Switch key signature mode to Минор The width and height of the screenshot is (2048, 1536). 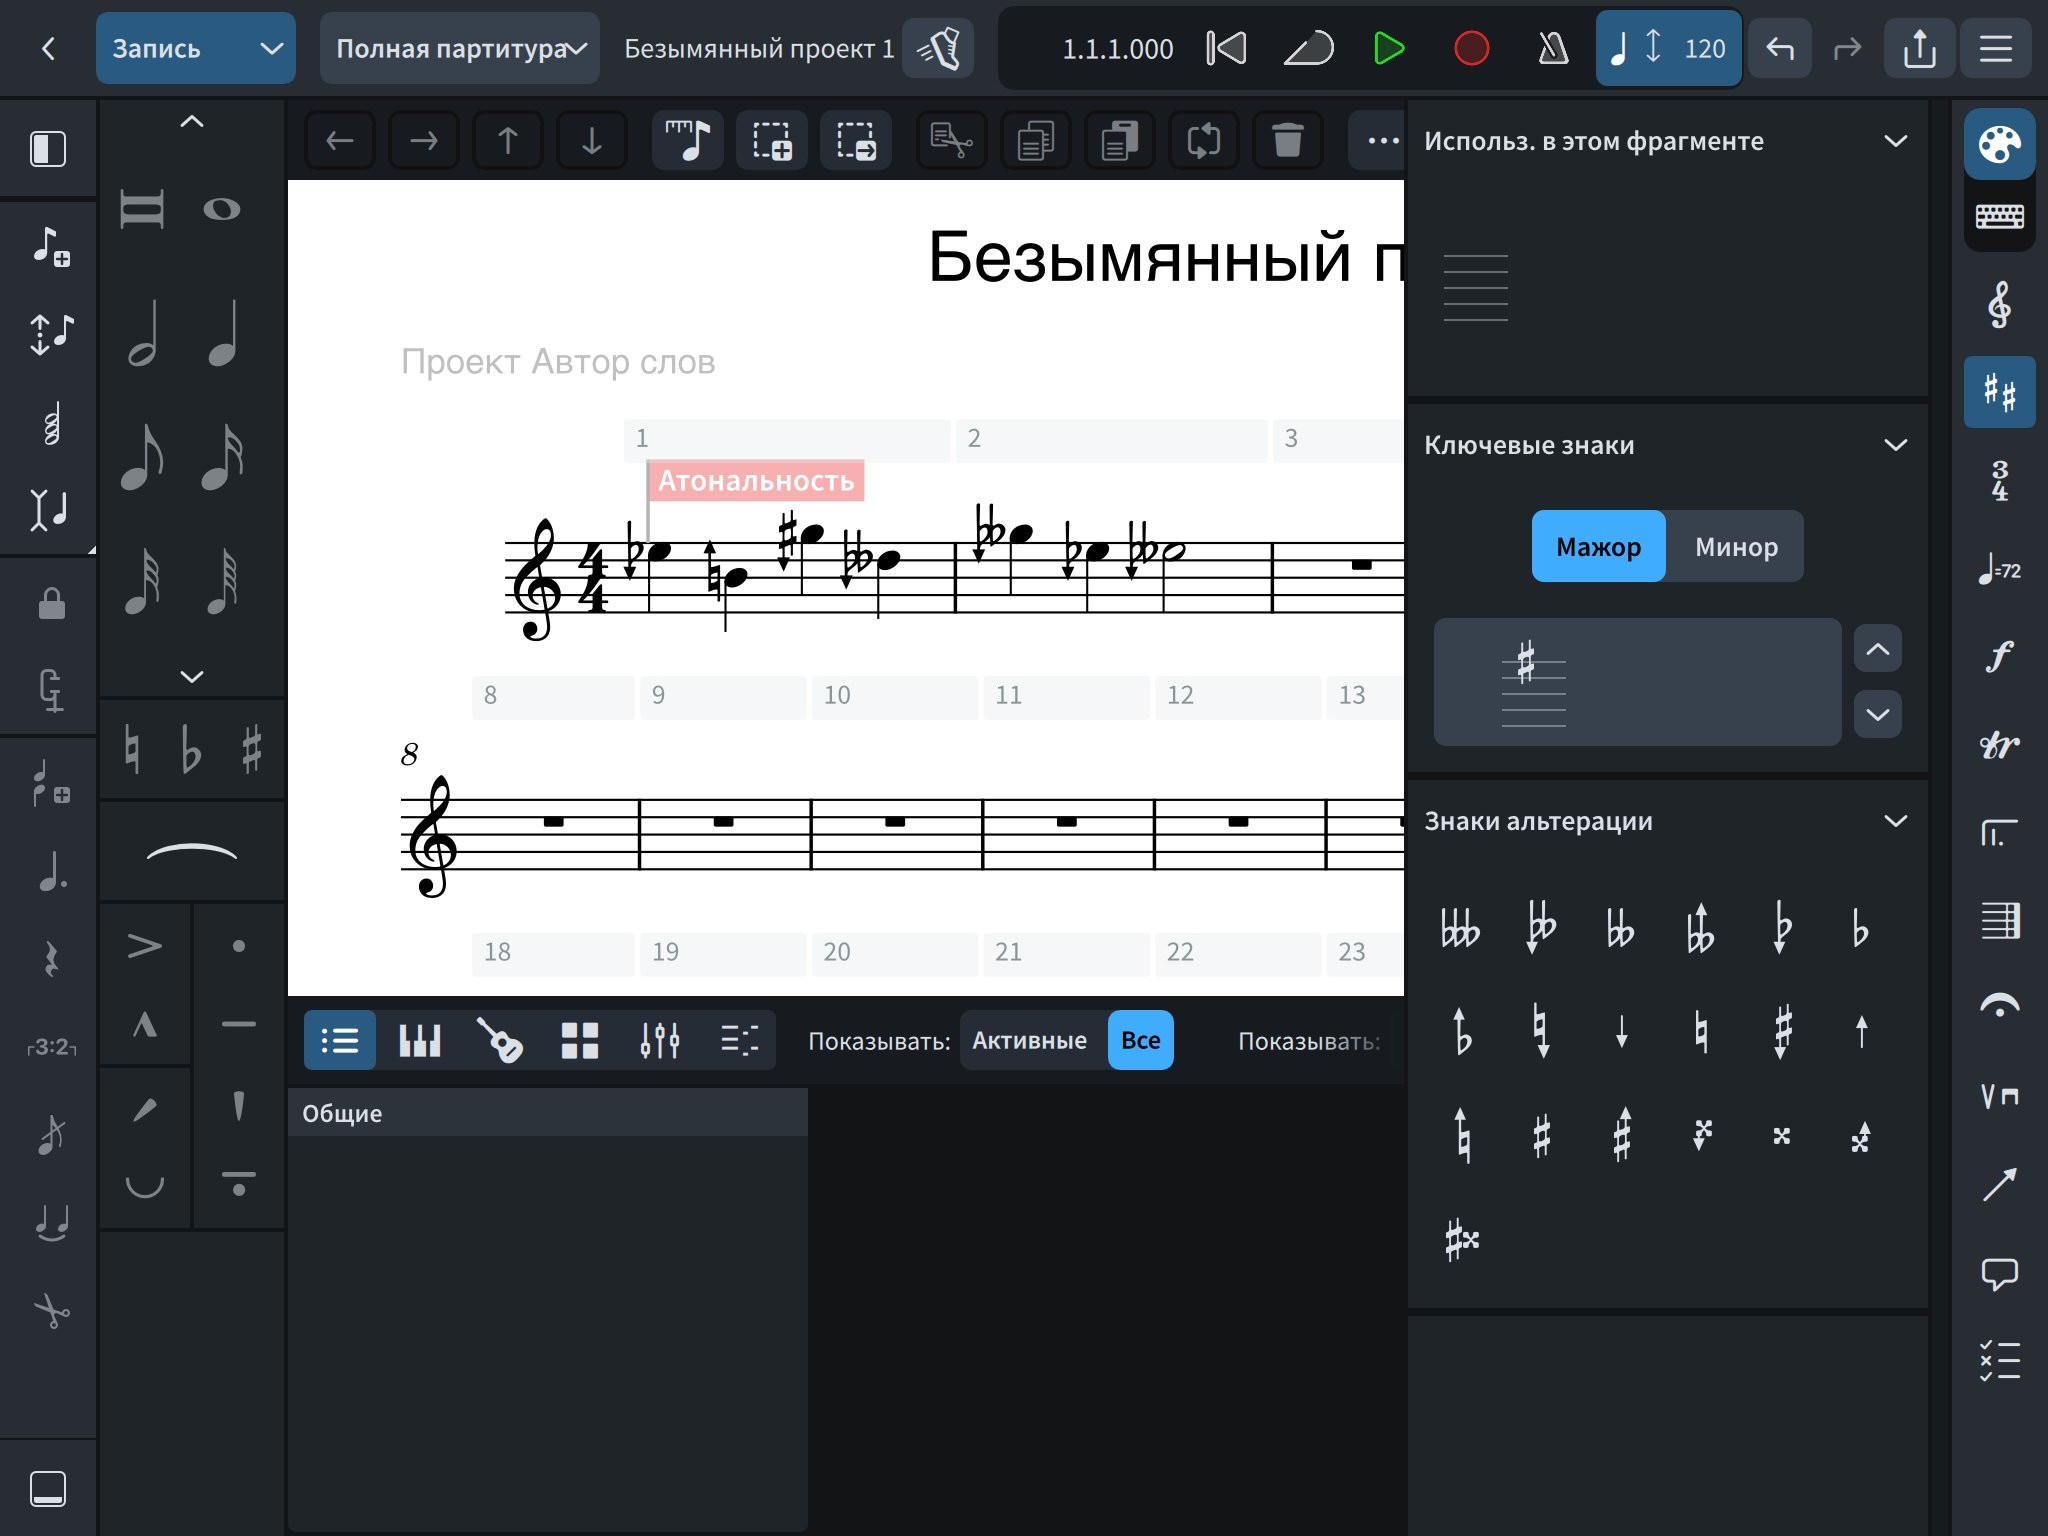1735,547
